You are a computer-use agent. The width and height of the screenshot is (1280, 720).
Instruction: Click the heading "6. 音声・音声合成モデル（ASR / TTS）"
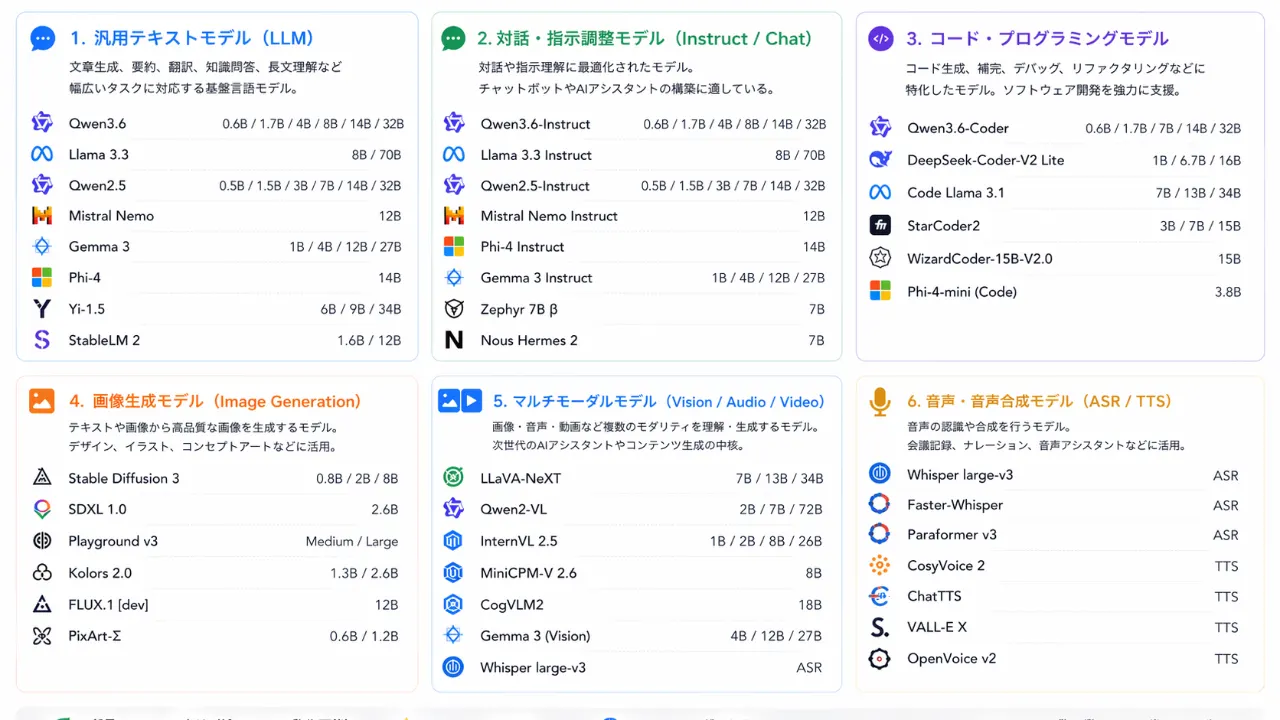(x=1039, y=401)
